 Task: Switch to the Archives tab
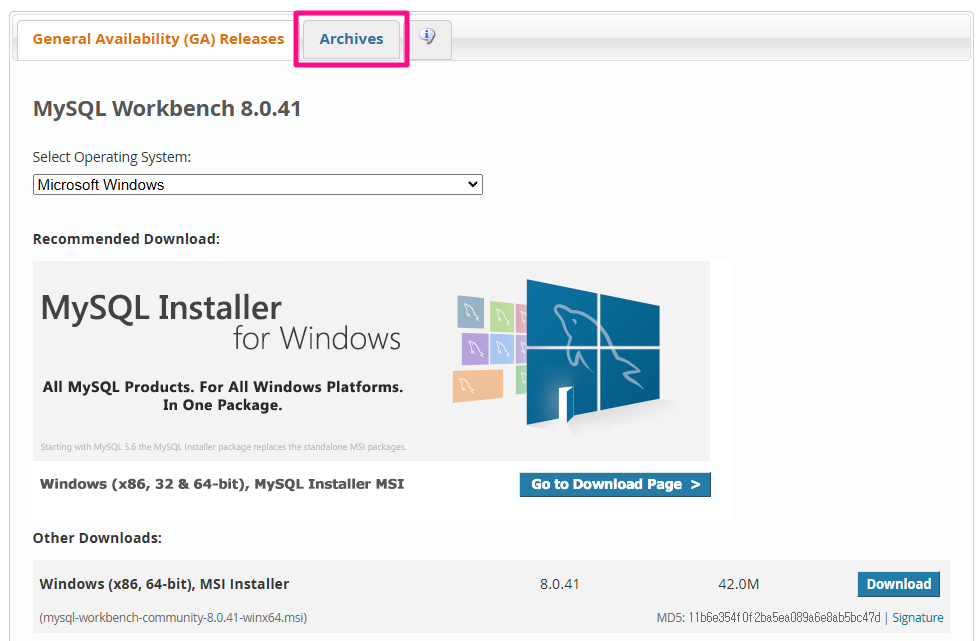click(351, 39)
